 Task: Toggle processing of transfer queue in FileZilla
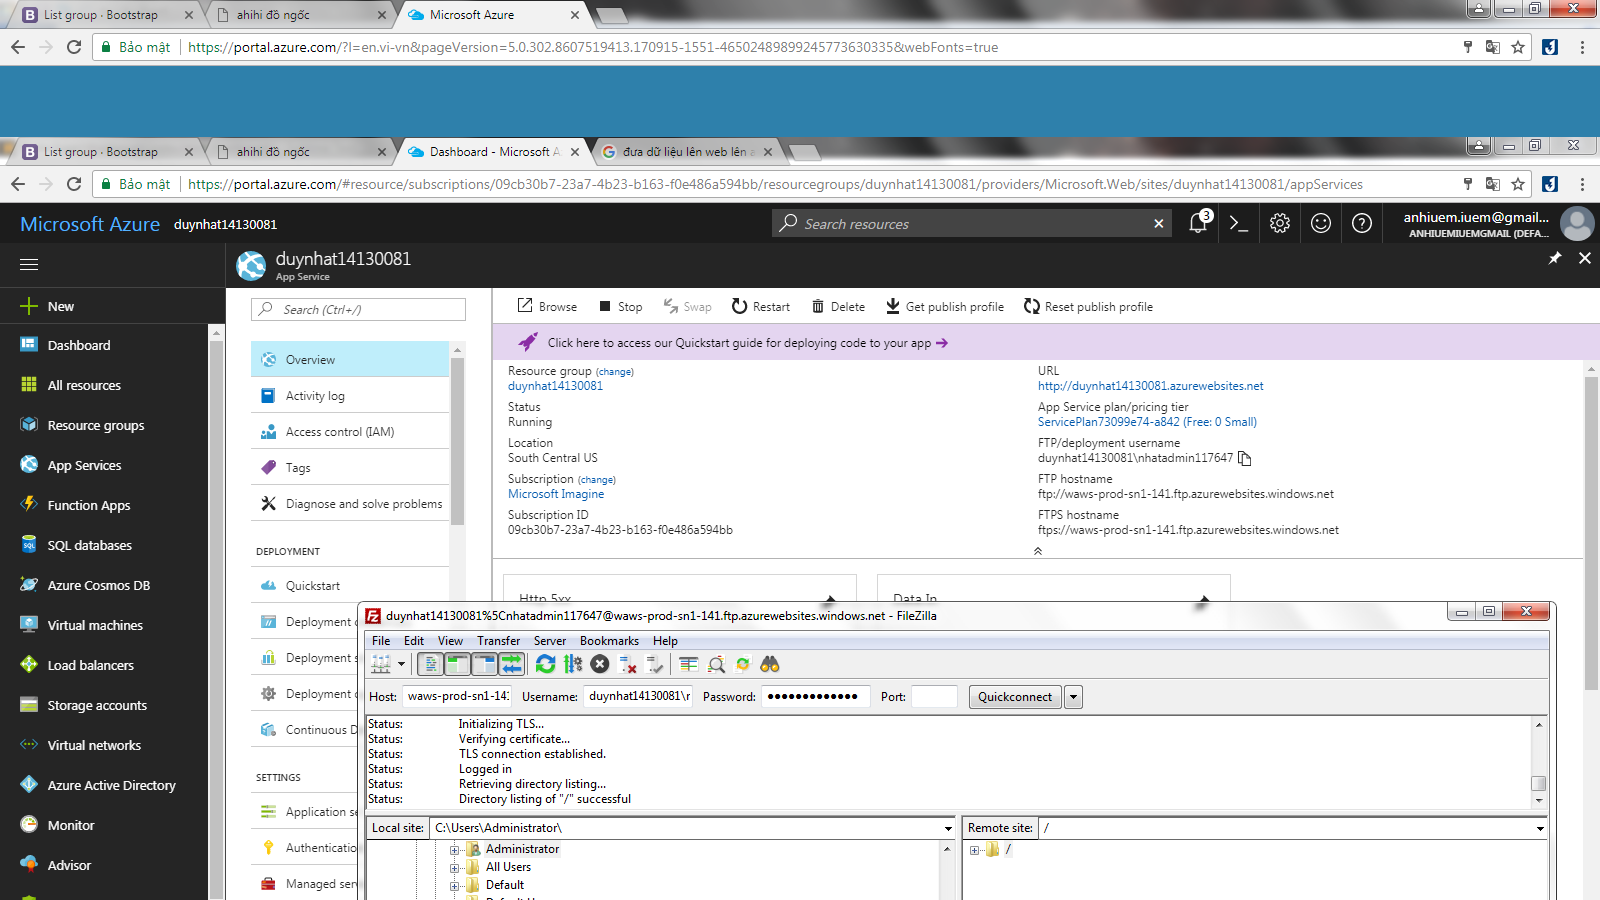pyautogui.click(x=573, y=664)
